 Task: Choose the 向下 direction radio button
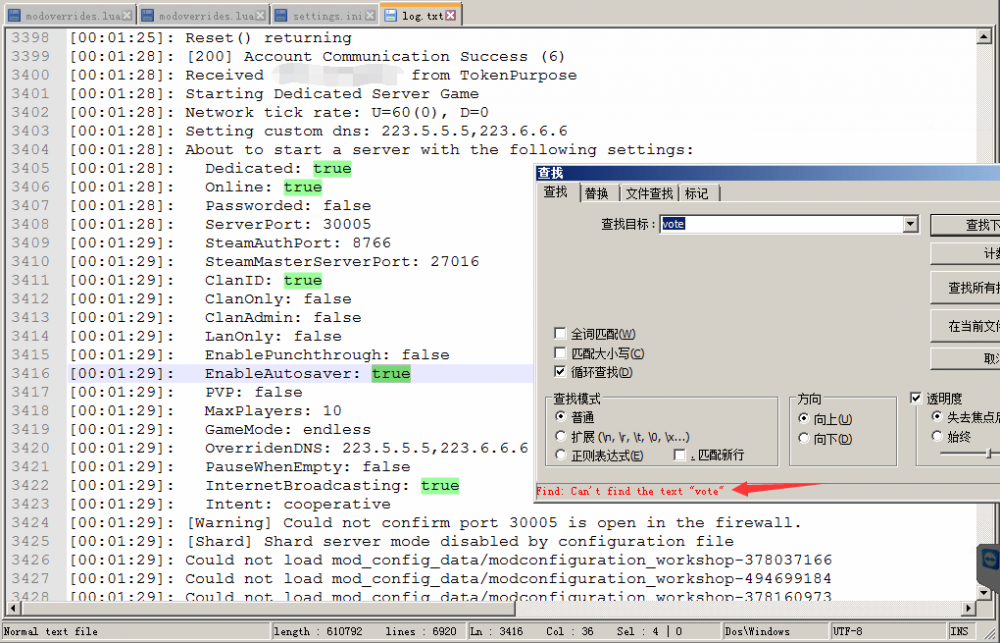click(x=804, y=438)
